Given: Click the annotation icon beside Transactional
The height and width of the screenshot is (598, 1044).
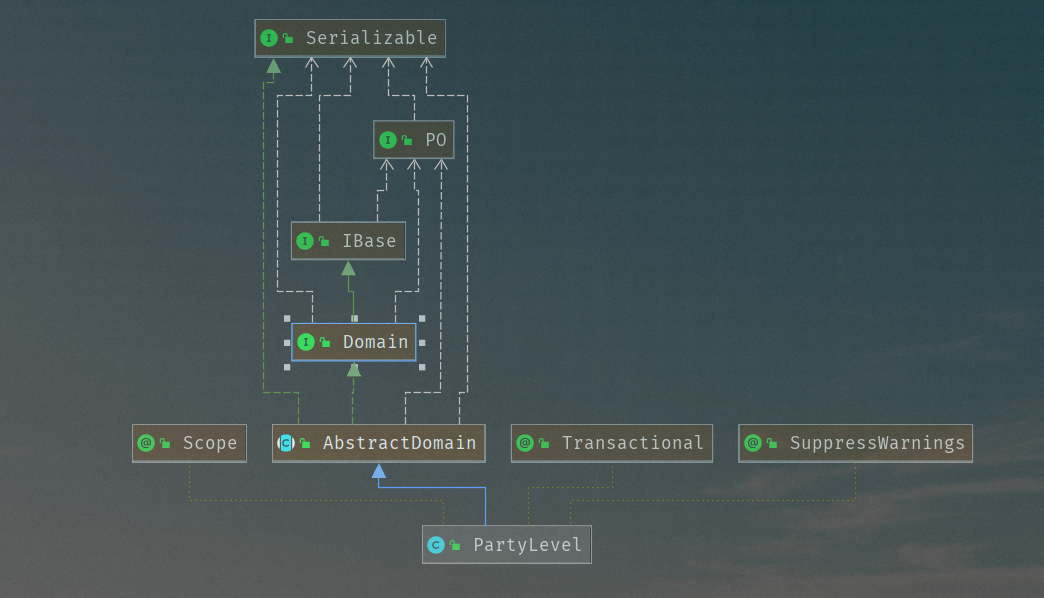Looking at the screenshot, I should [x=525, y=443].
